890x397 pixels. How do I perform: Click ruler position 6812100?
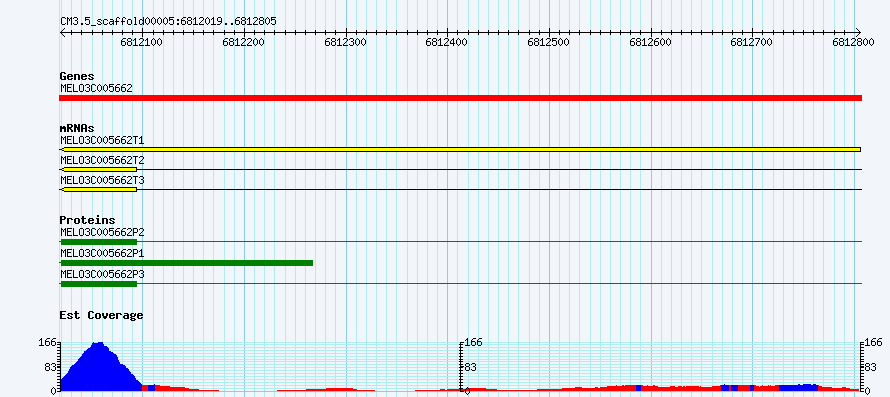[142, 42]
